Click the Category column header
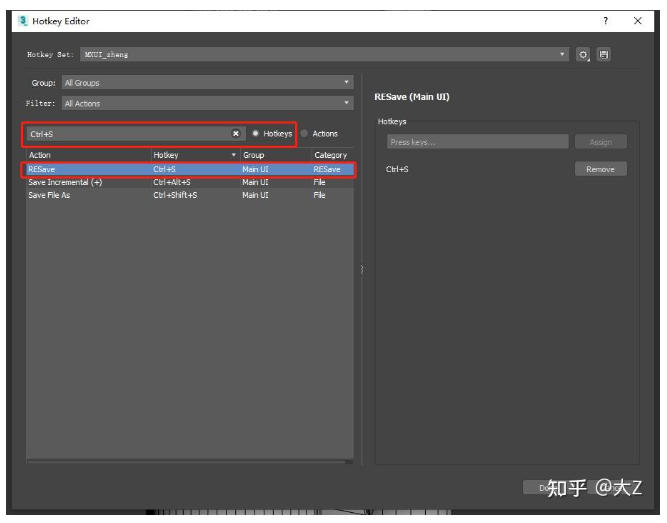 pyautogui.click(x=330, y=155)
